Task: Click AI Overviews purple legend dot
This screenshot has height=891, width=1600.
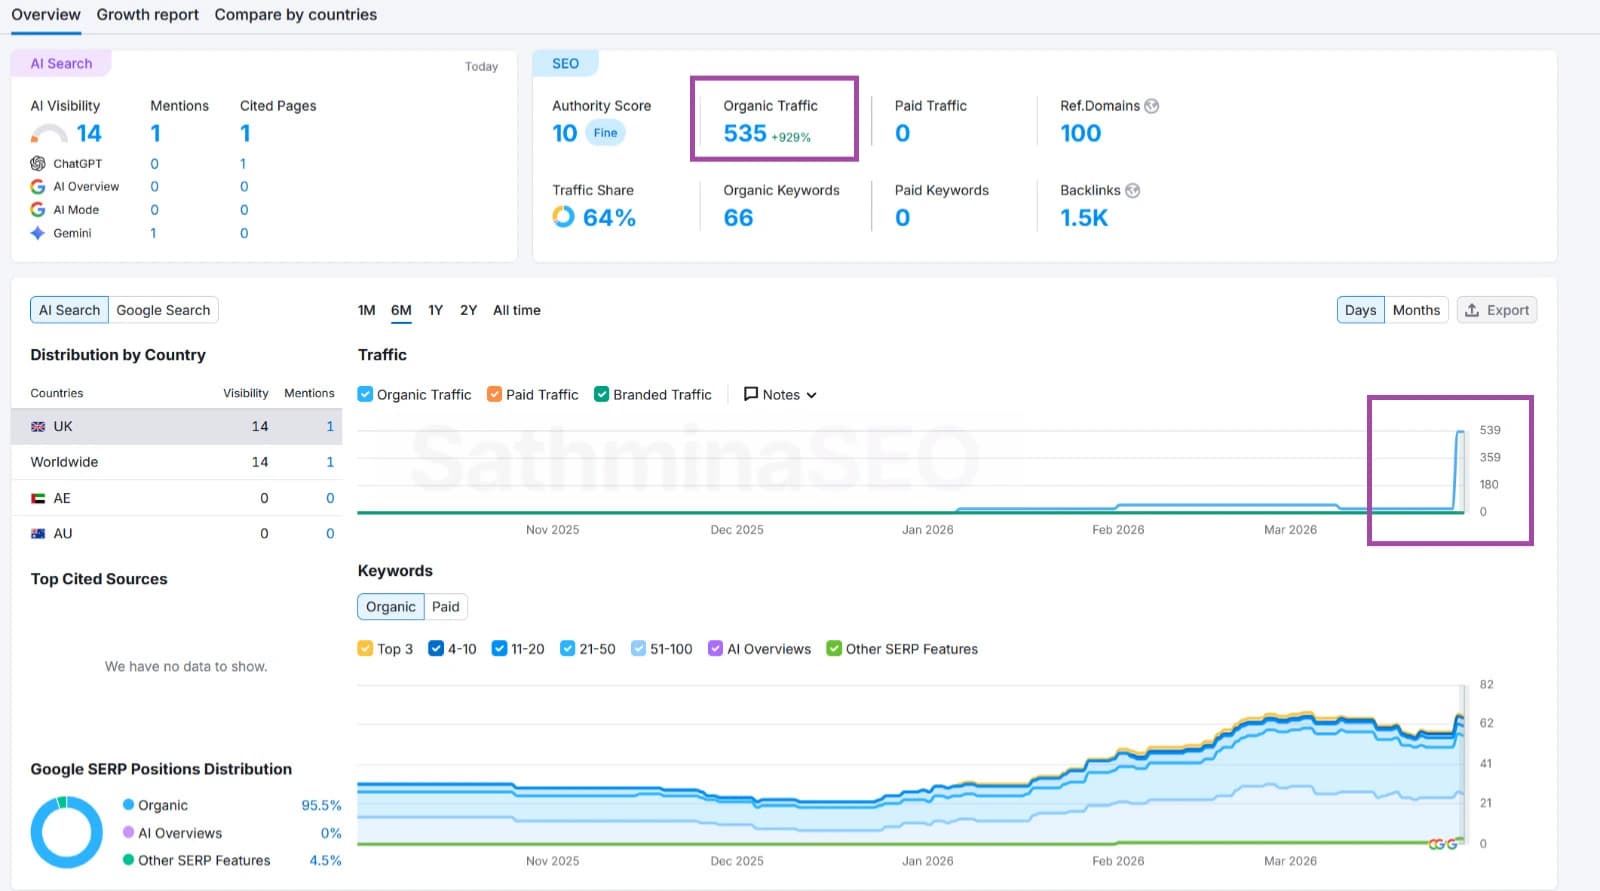Action: [128, 832]
